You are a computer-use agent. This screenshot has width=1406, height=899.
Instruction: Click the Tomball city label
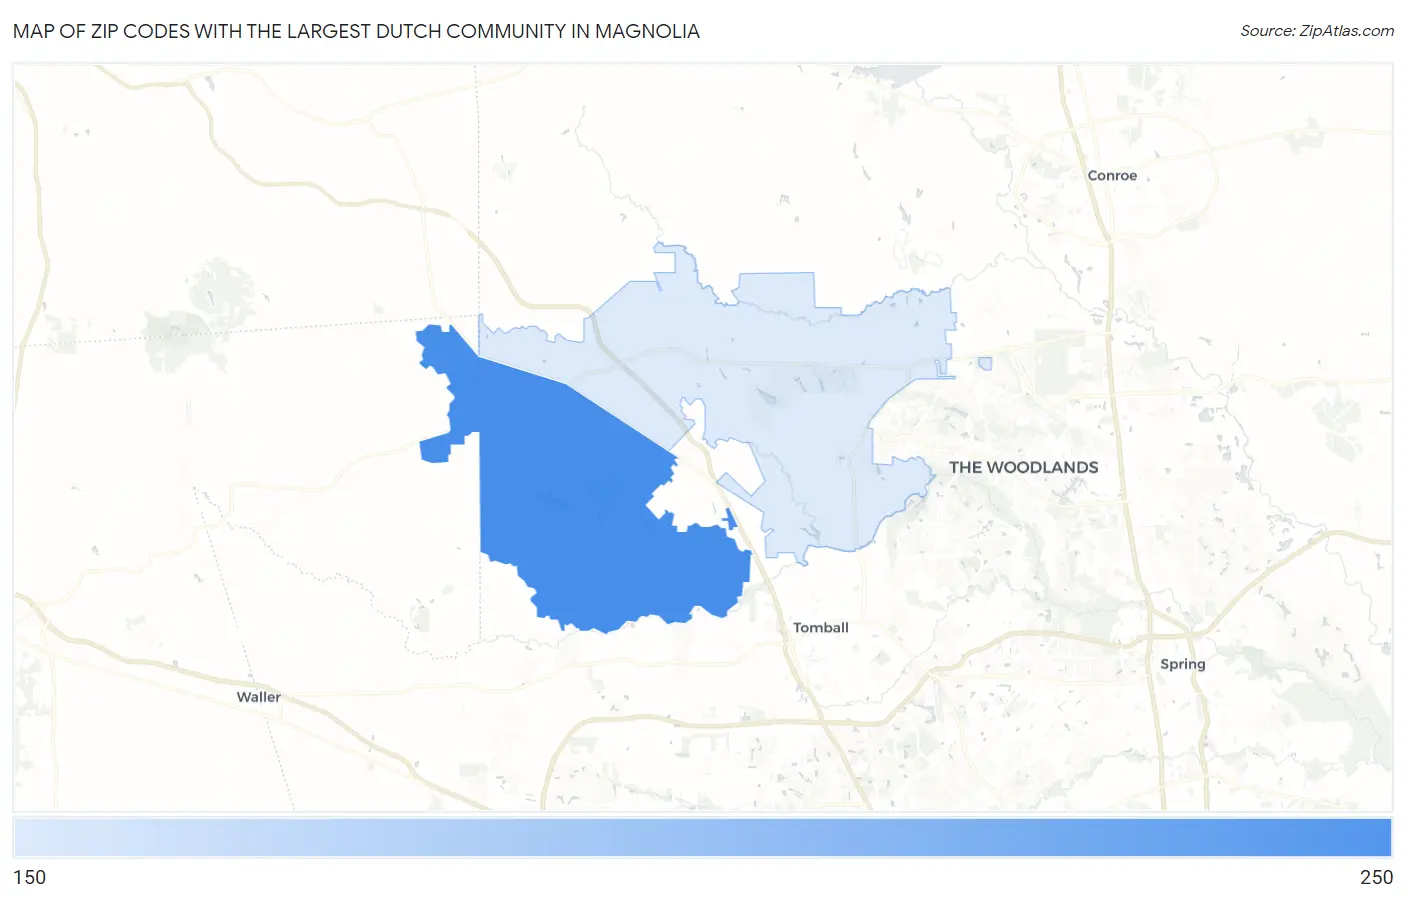click(x=820, y=628)
